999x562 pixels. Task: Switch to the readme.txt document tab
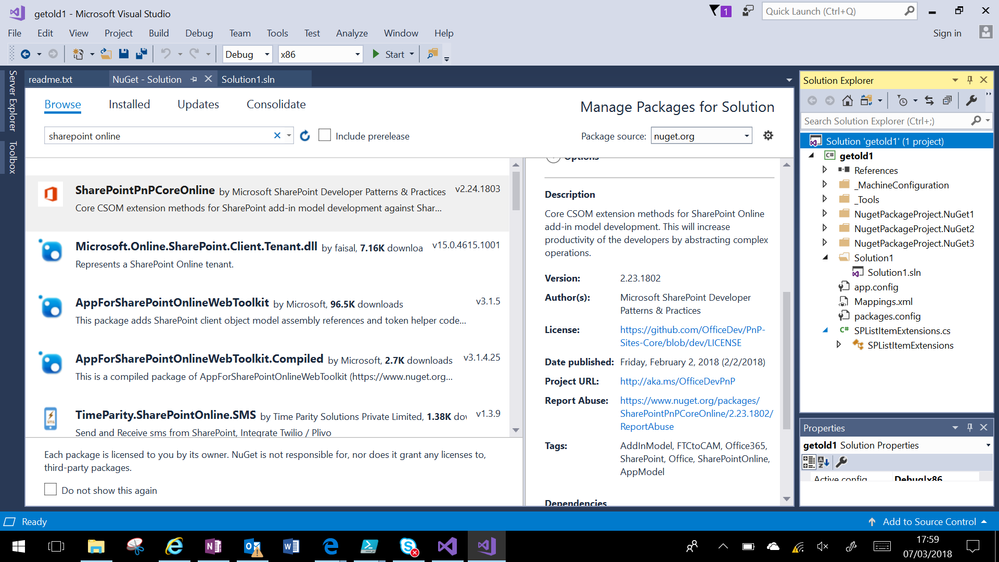[x=50, y=80]
